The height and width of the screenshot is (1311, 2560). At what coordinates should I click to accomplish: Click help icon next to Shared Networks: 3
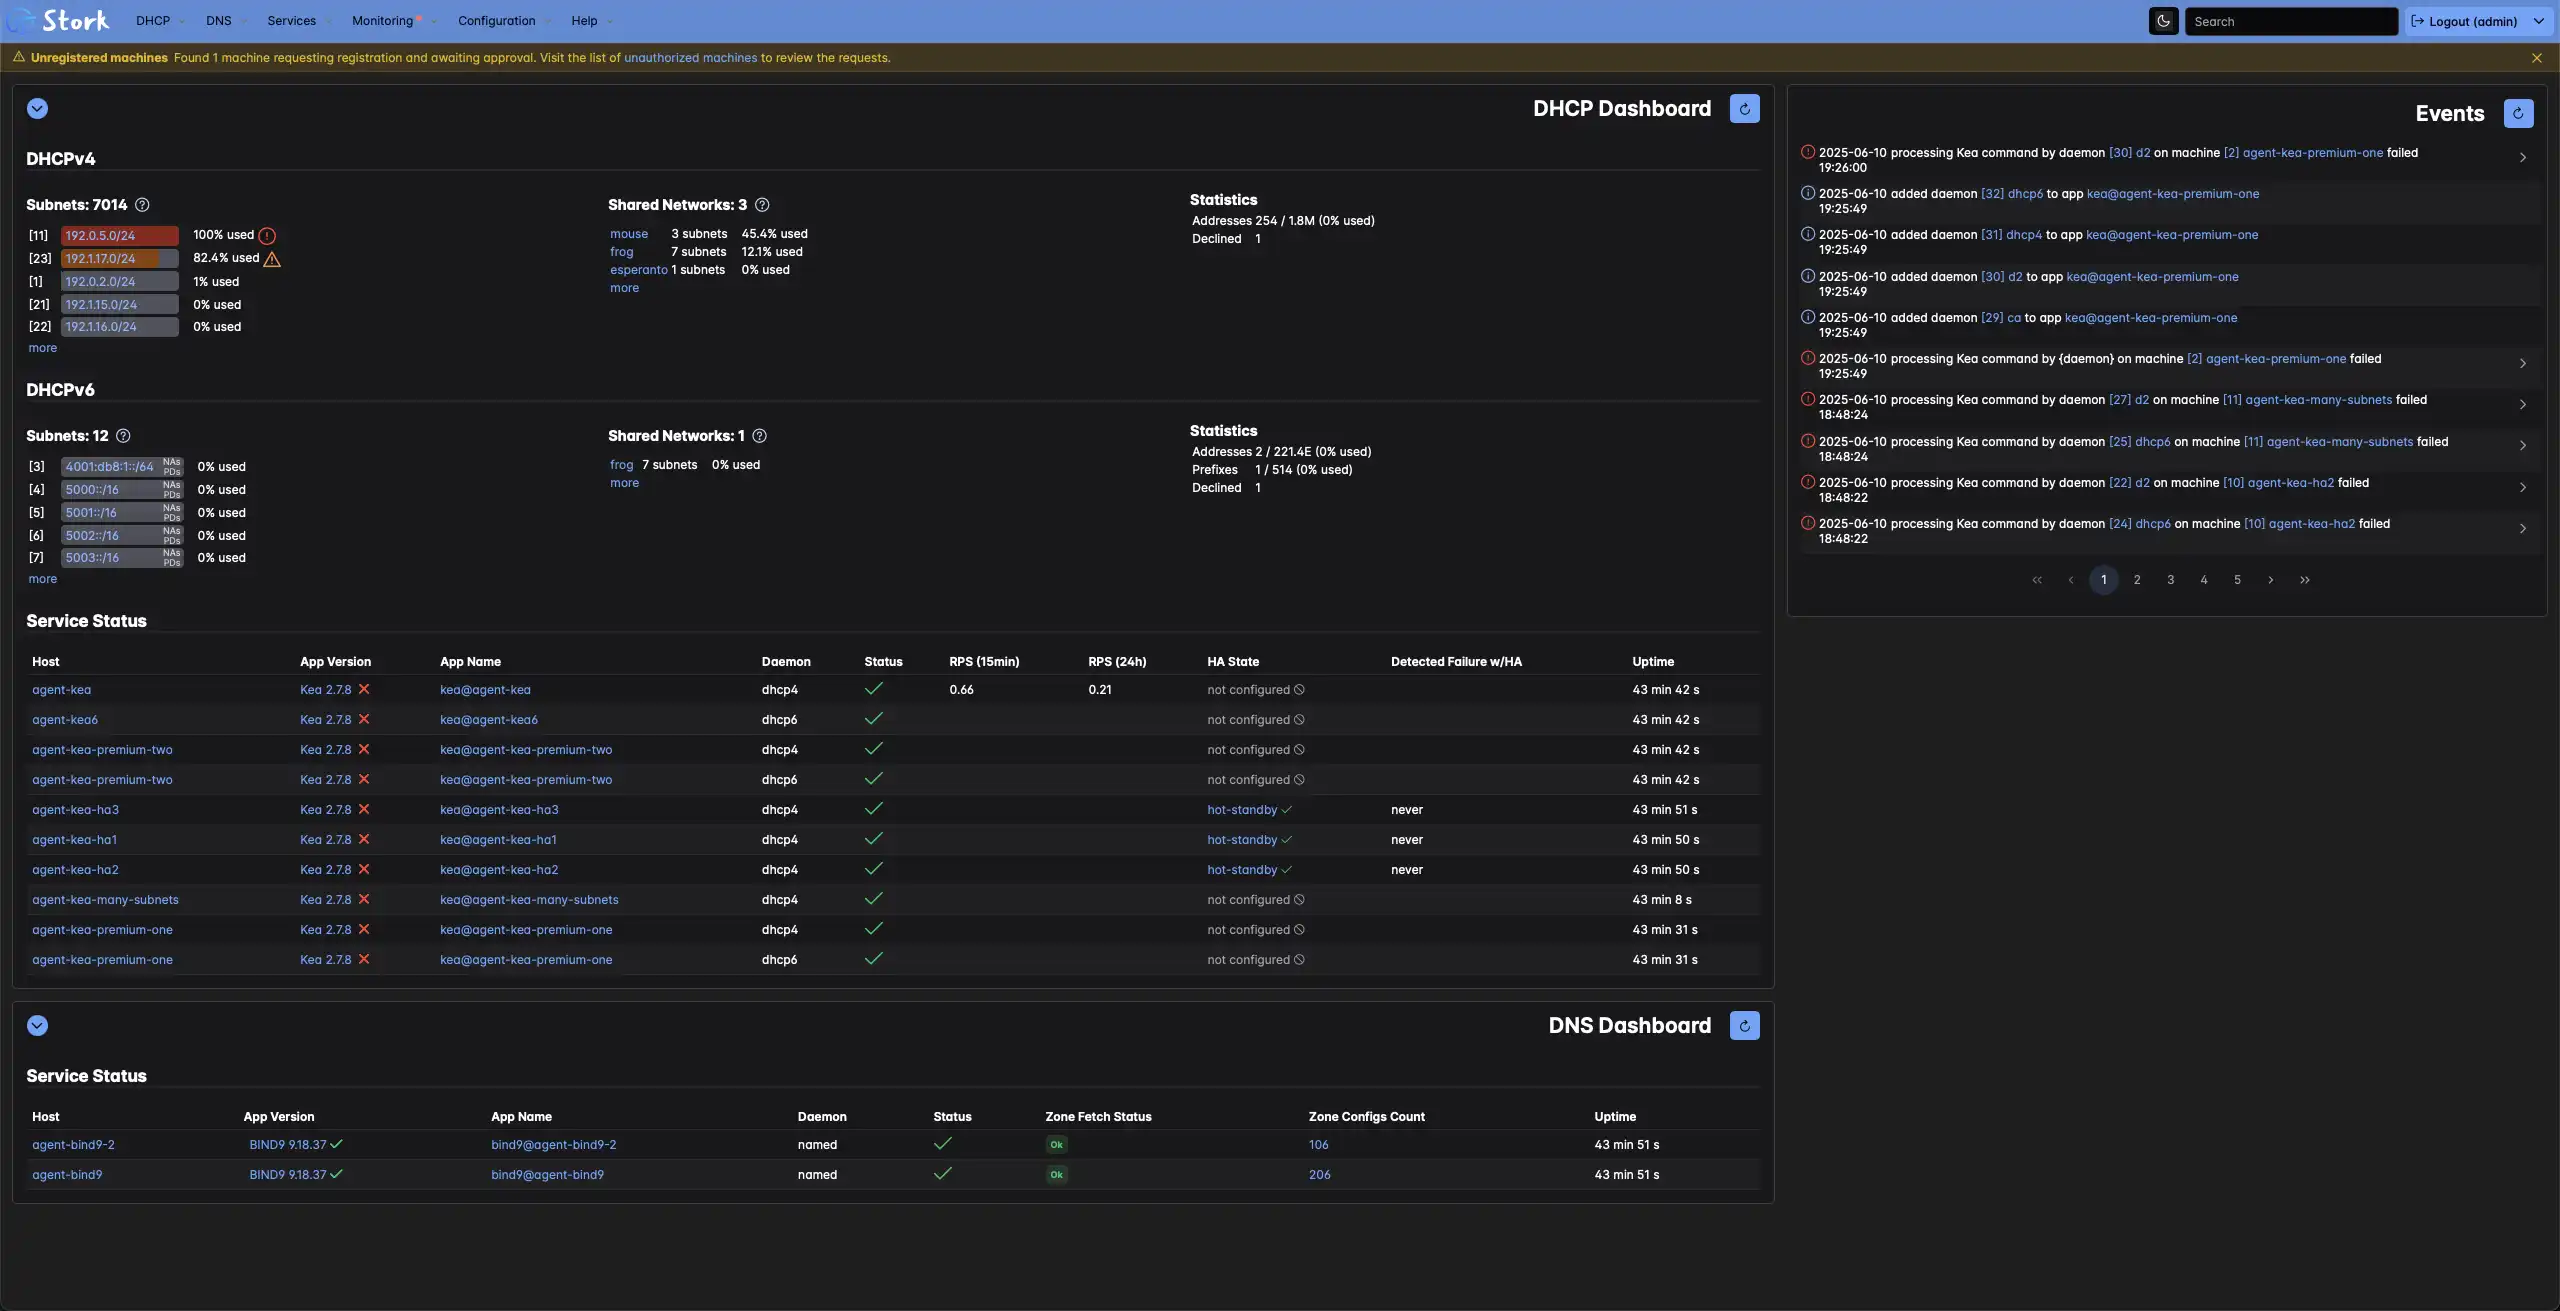coord(762,205)
